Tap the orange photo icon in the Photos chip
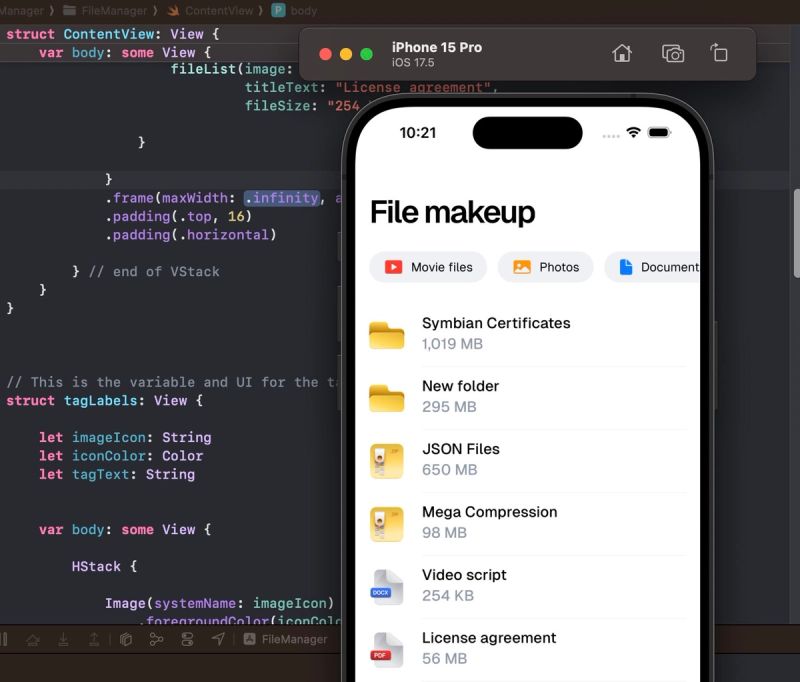 click(x=522, y=267)
